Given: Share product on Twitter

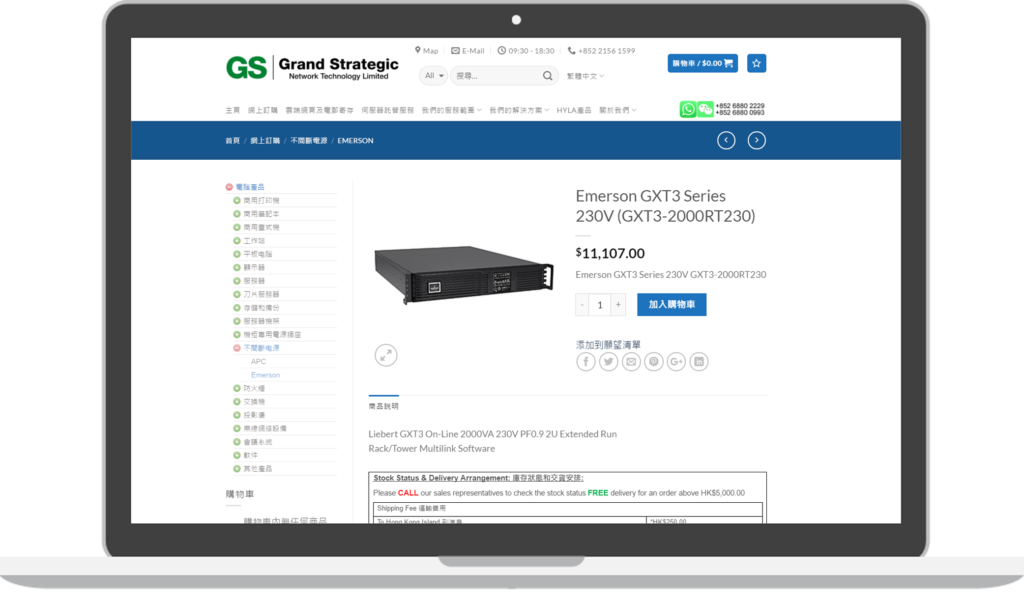Looking at the screenshot, I should click(609, 362).
